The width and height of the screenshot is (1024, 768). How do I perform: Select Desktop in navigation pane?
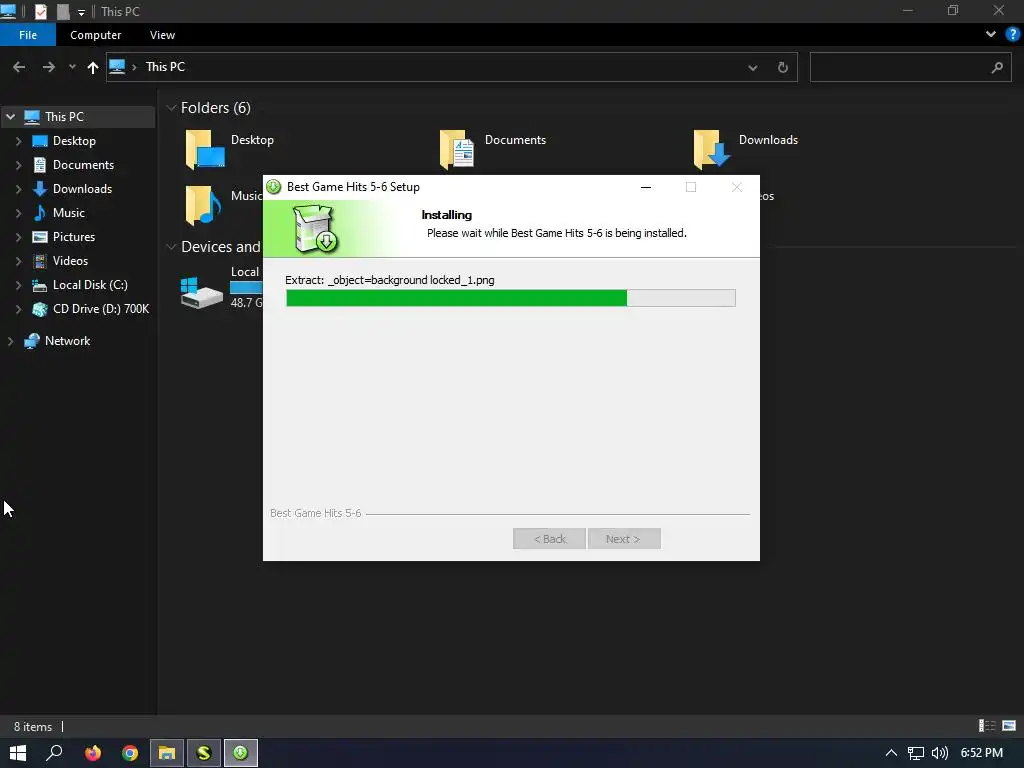pos(74,141)
